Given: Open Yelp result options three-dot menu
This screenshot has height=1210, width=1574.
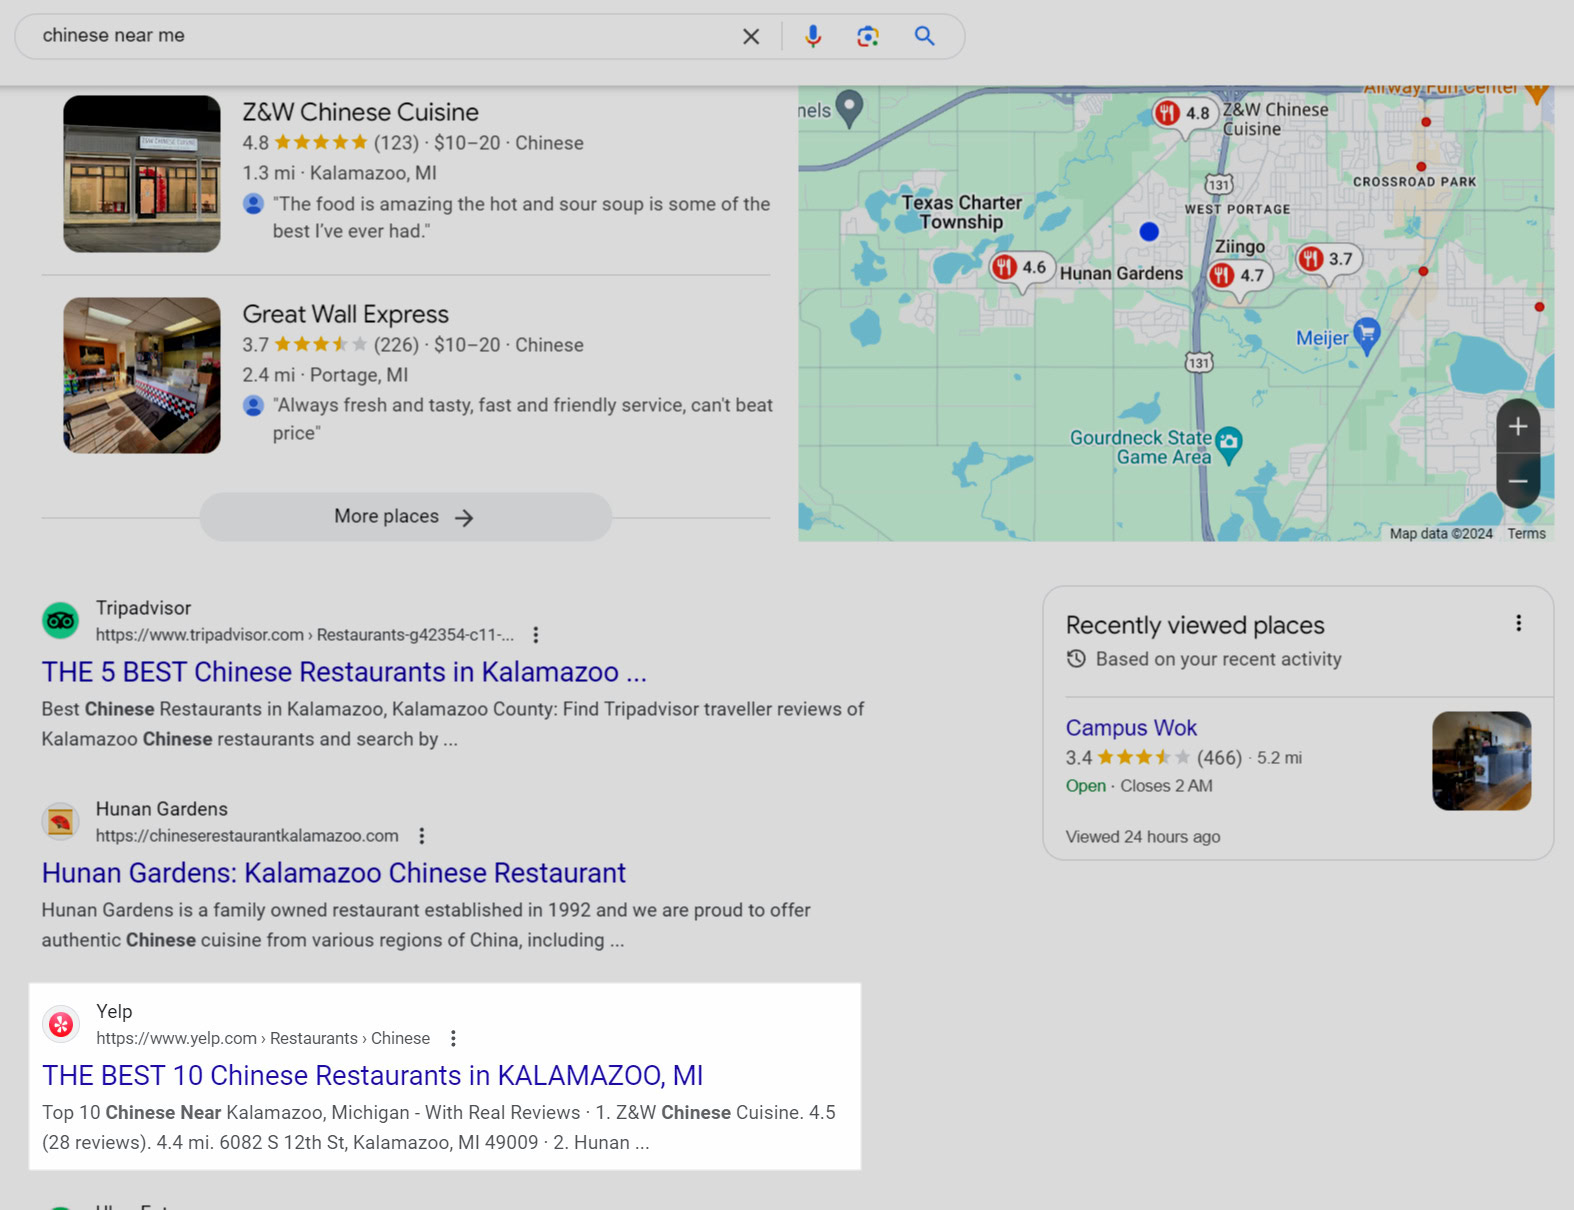Looking at the screenshot, I should (x=453, y=1039).
